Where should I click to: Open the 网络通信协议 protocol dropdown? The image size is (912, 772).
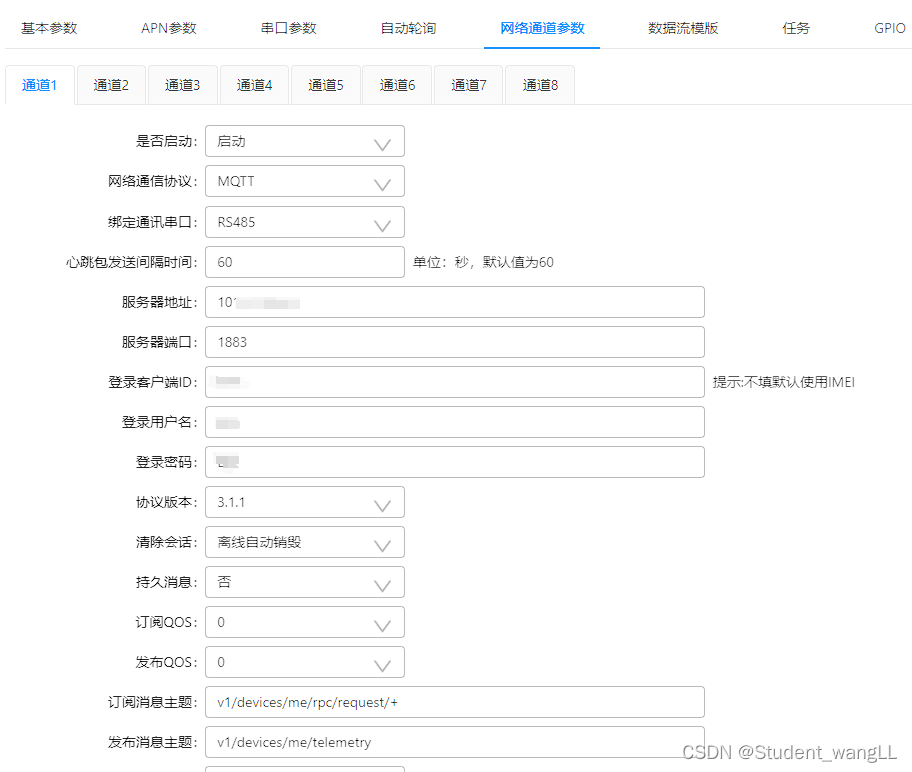304,181
